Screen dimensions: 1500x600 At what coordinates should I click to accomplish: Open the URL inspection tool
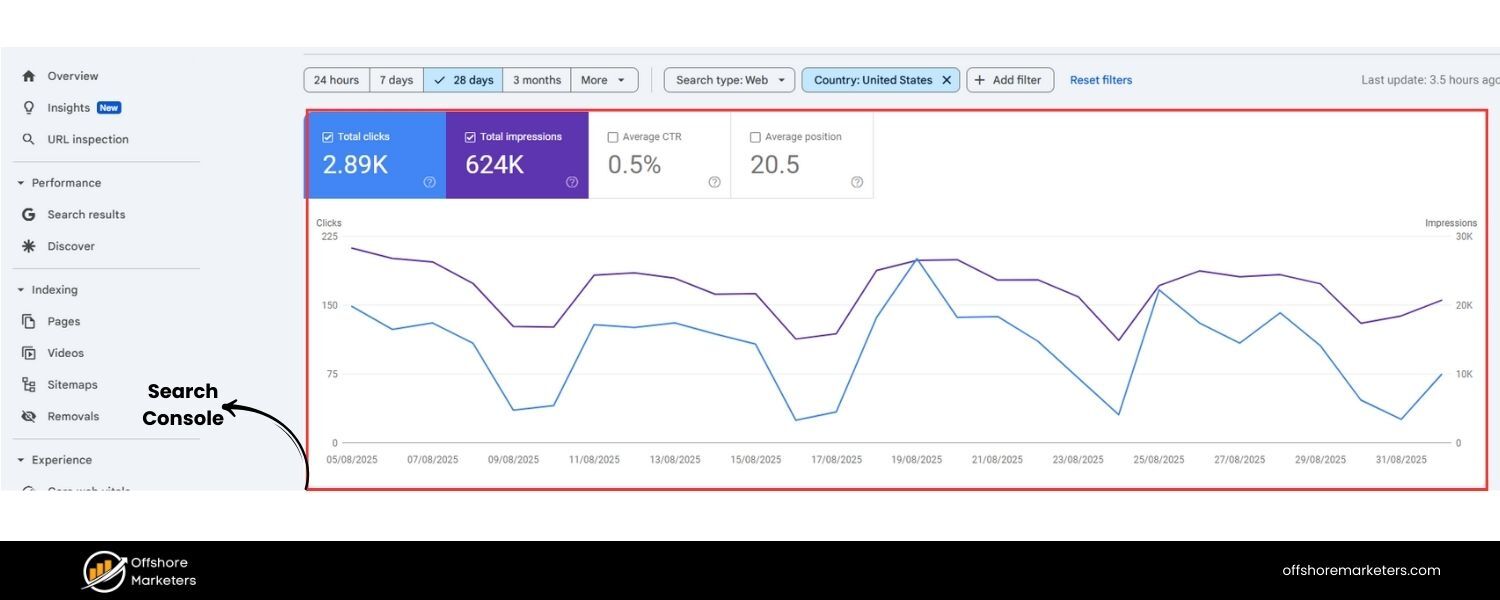(x=88, y=139)
